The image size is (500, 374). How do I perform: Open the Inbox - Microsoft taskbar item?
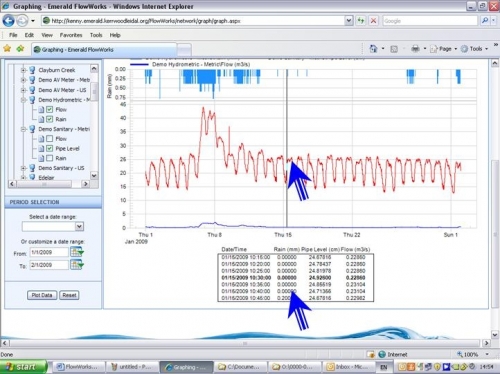point(348,367)
